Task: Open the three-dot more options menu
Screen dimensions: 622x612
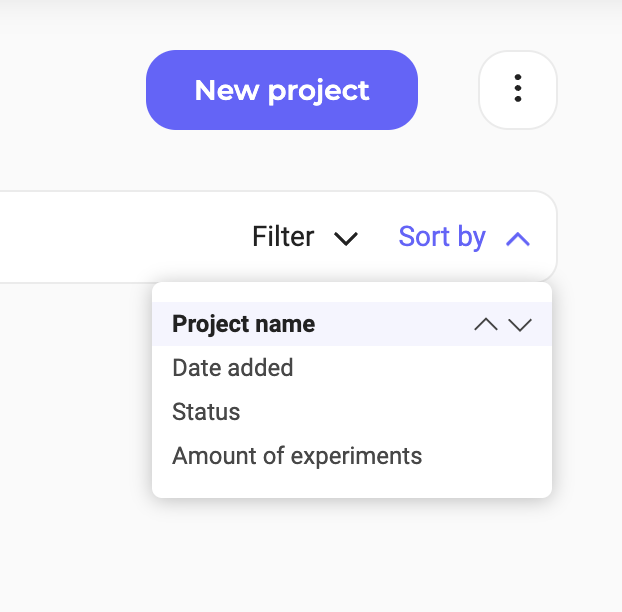Action: point(517,89)
